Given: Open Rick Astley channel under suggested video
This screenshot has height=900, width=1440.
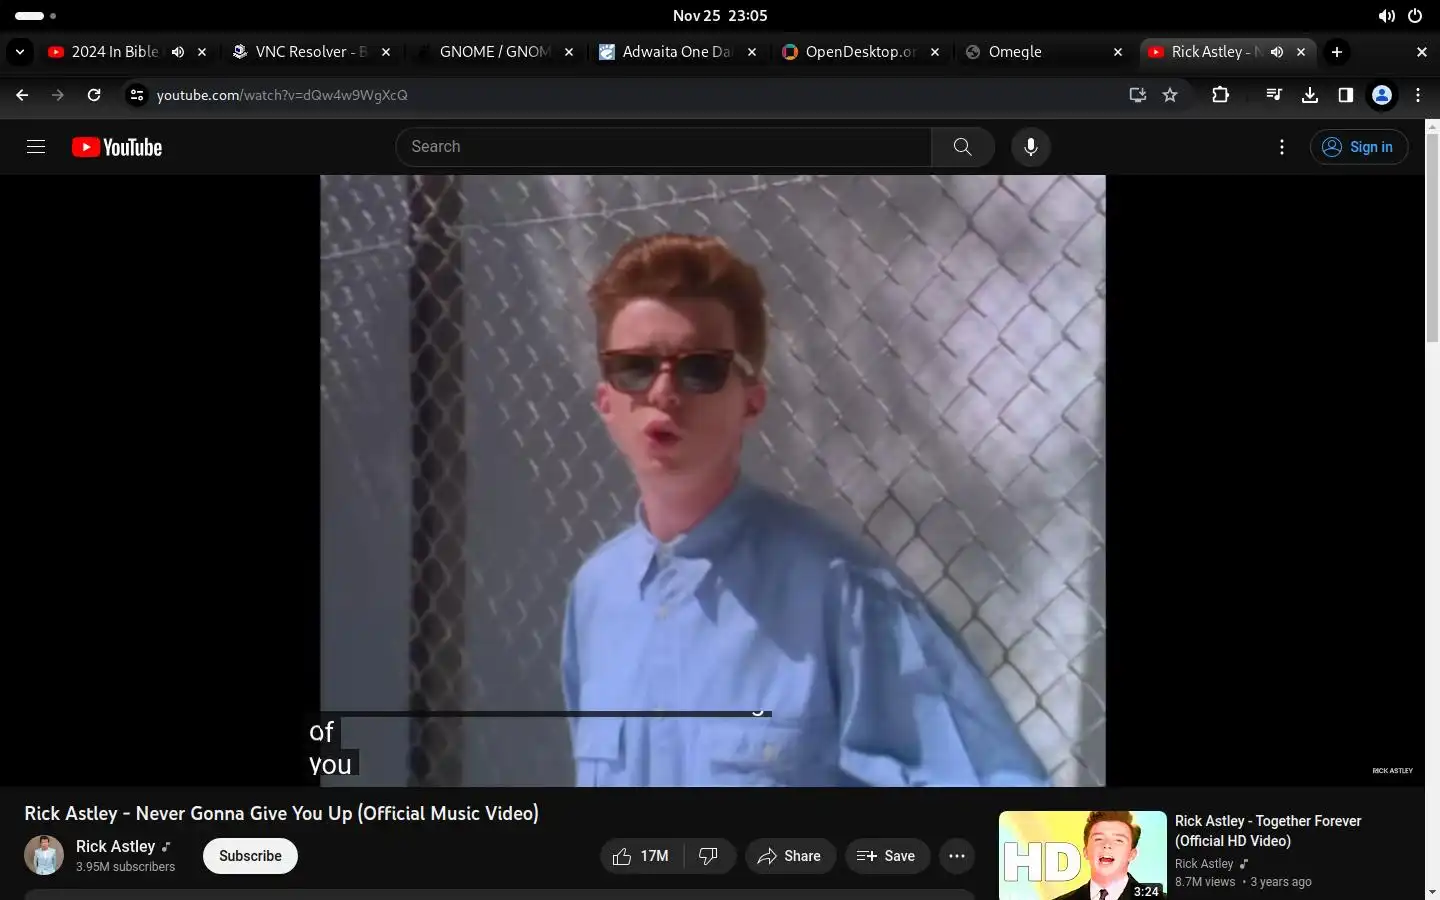Looking at the screenshot, I should (1204, 864).
